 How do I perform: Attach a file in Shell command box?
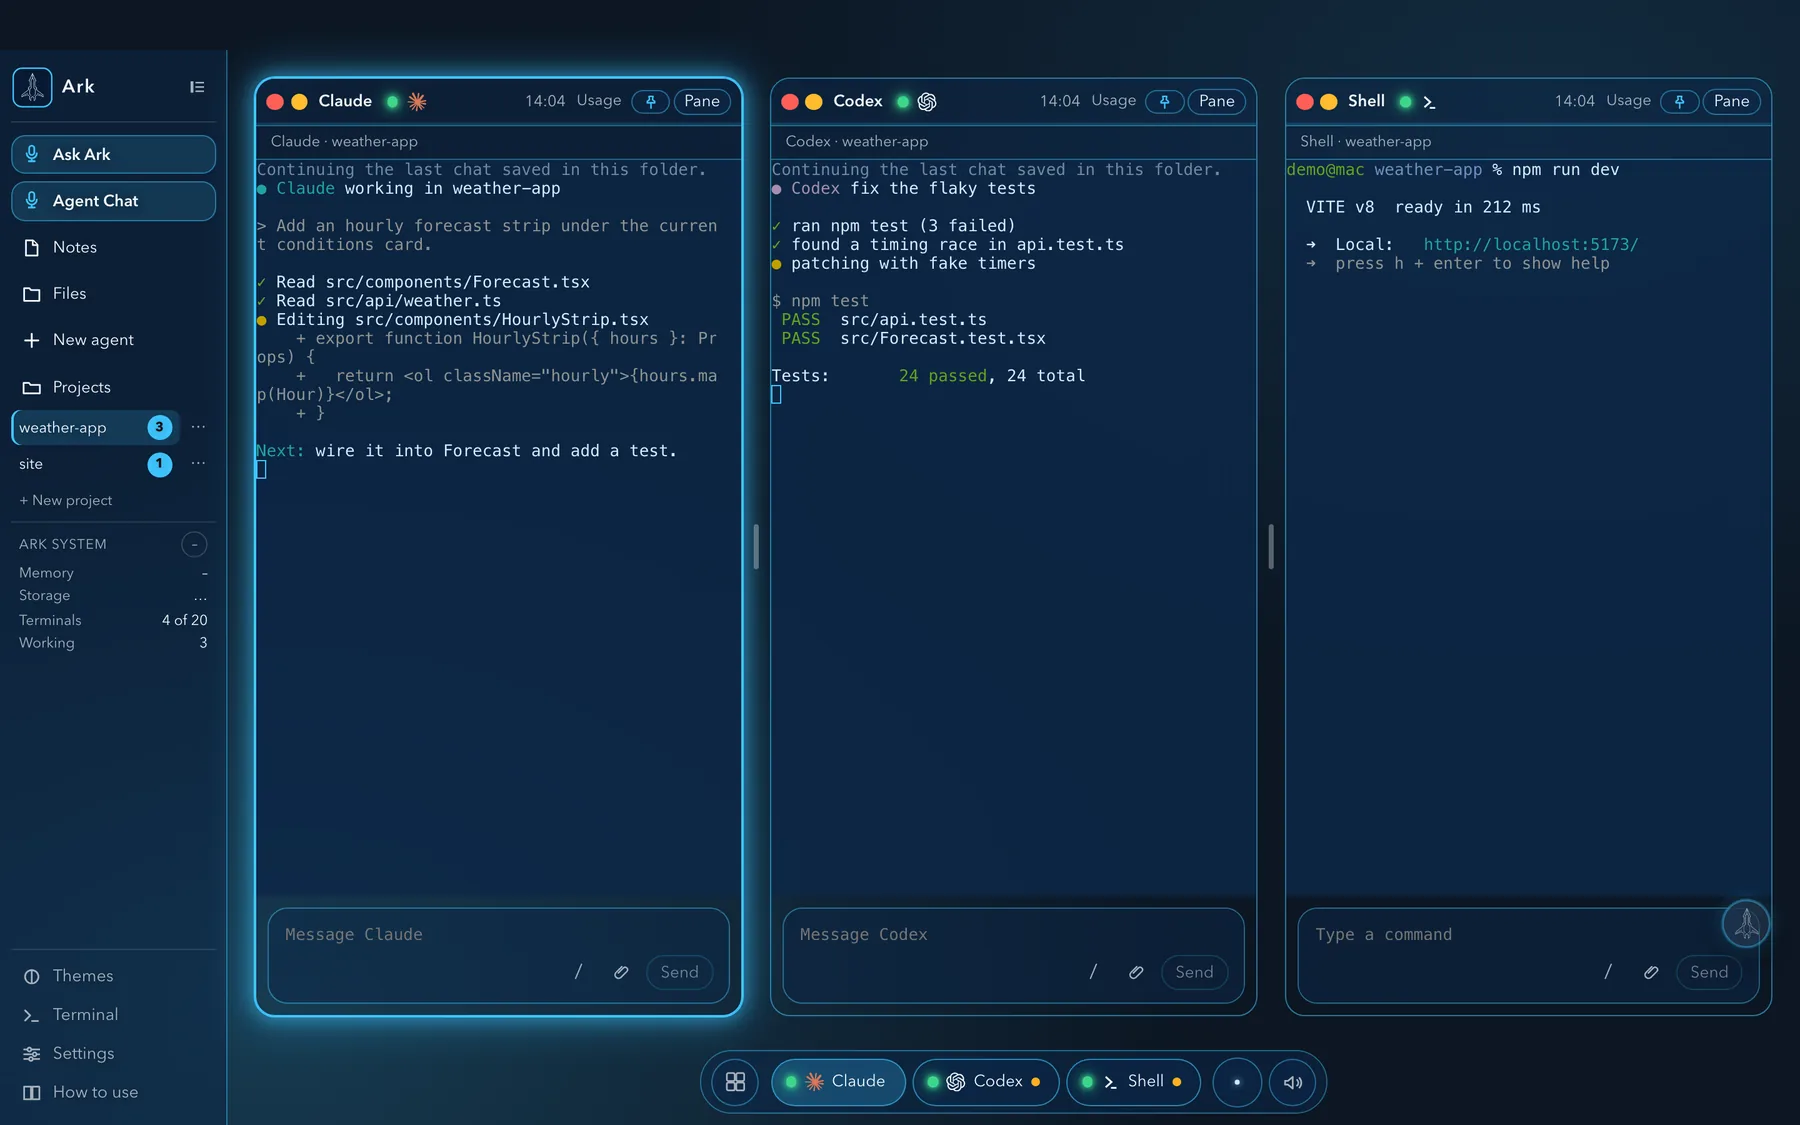tap(1651, 972)
